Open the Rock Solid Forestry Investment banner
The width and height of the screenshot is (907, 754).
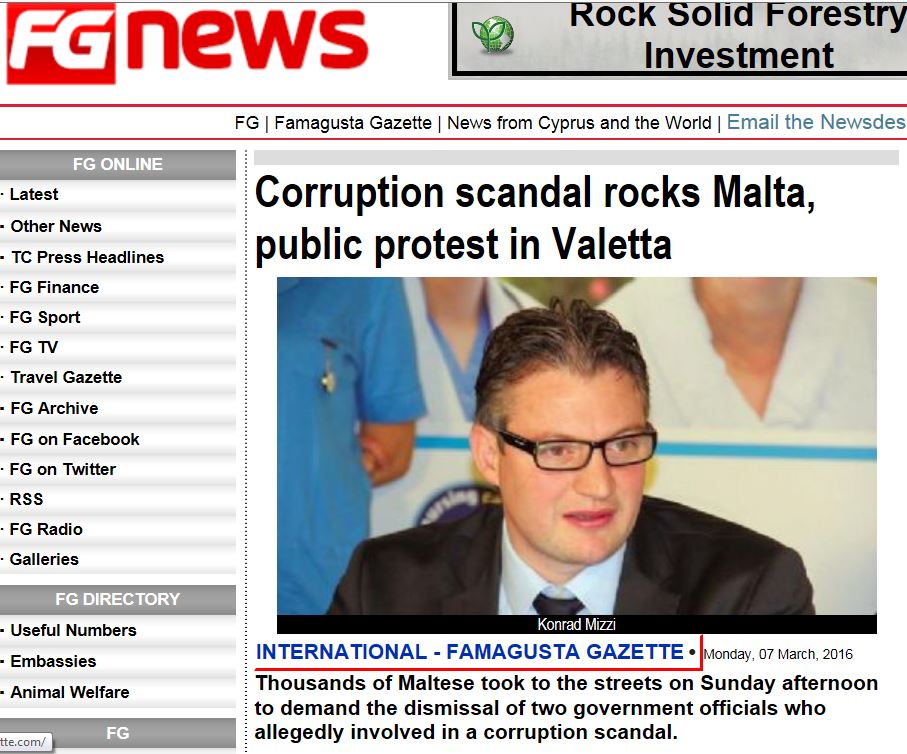(x=678, y=38)
